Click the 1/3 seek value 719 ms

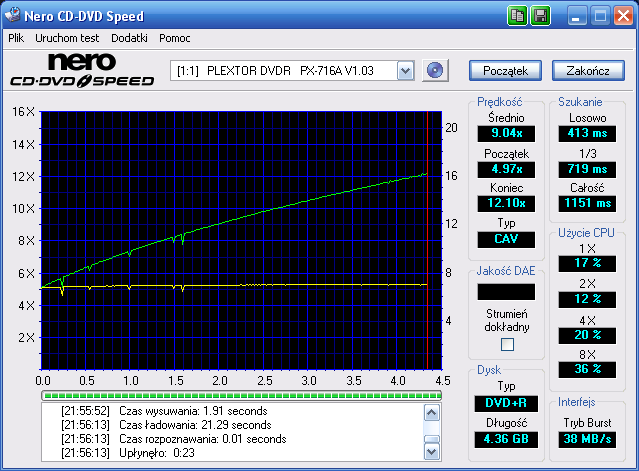pos(587,169)
